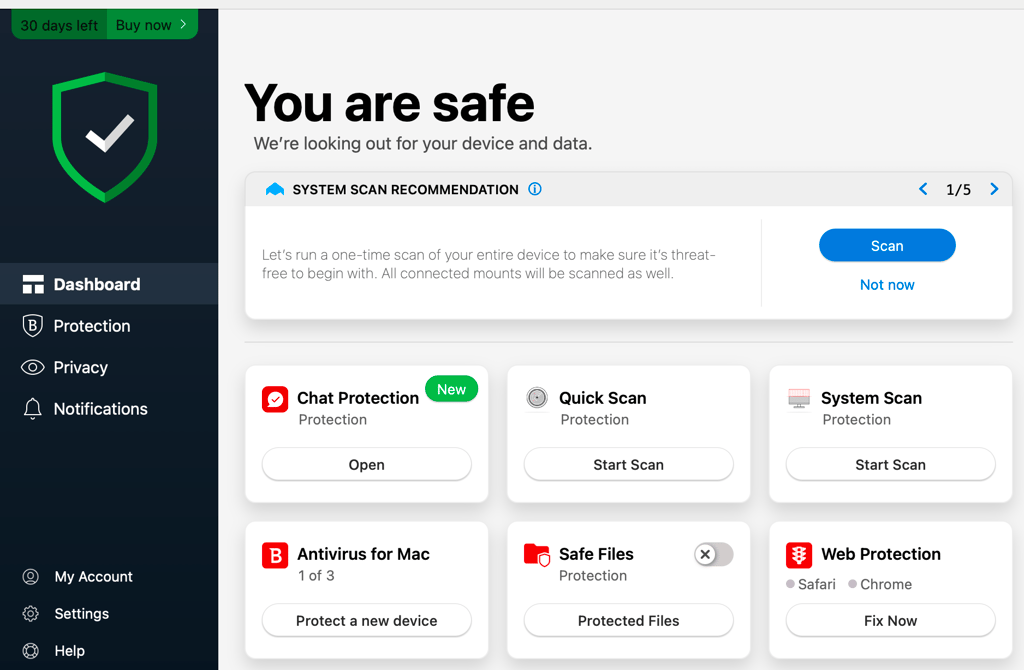Click the Privacy eye icon

33,367
